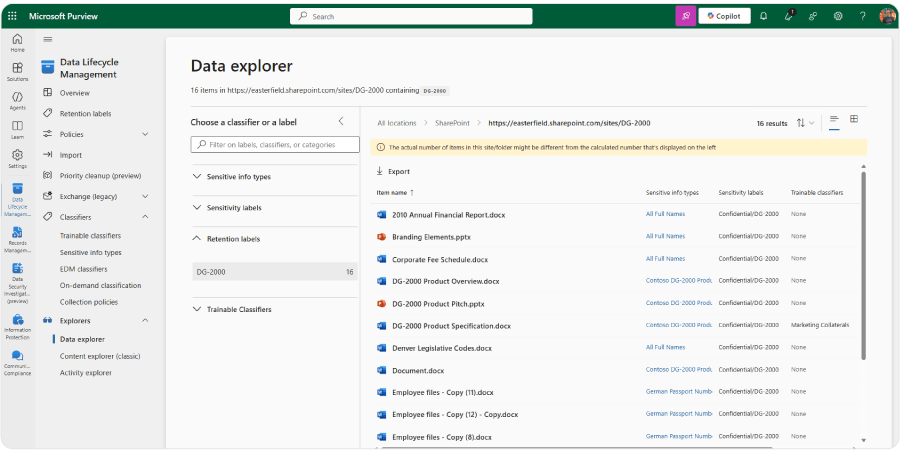Click SharePoint in the breadcrumb
901x452 pixels.
tap(452, 123)
